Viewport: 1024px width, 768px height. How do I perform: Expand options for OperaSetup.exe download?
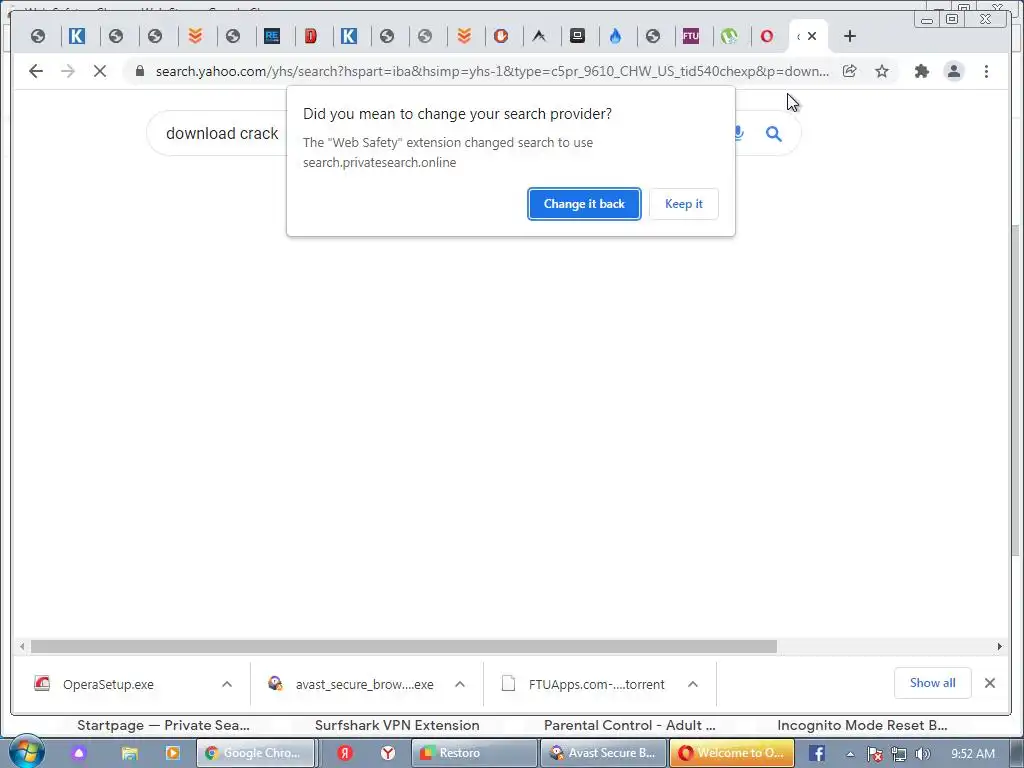coord(227,684)
